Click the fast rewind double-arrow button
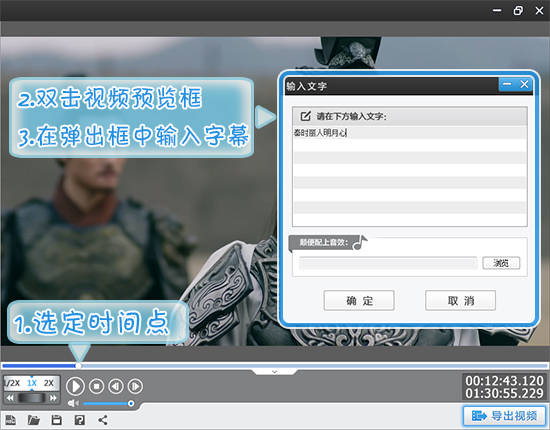Image resolution: width=550 pixels, height=430 pixels. click(x=11, y=398)
